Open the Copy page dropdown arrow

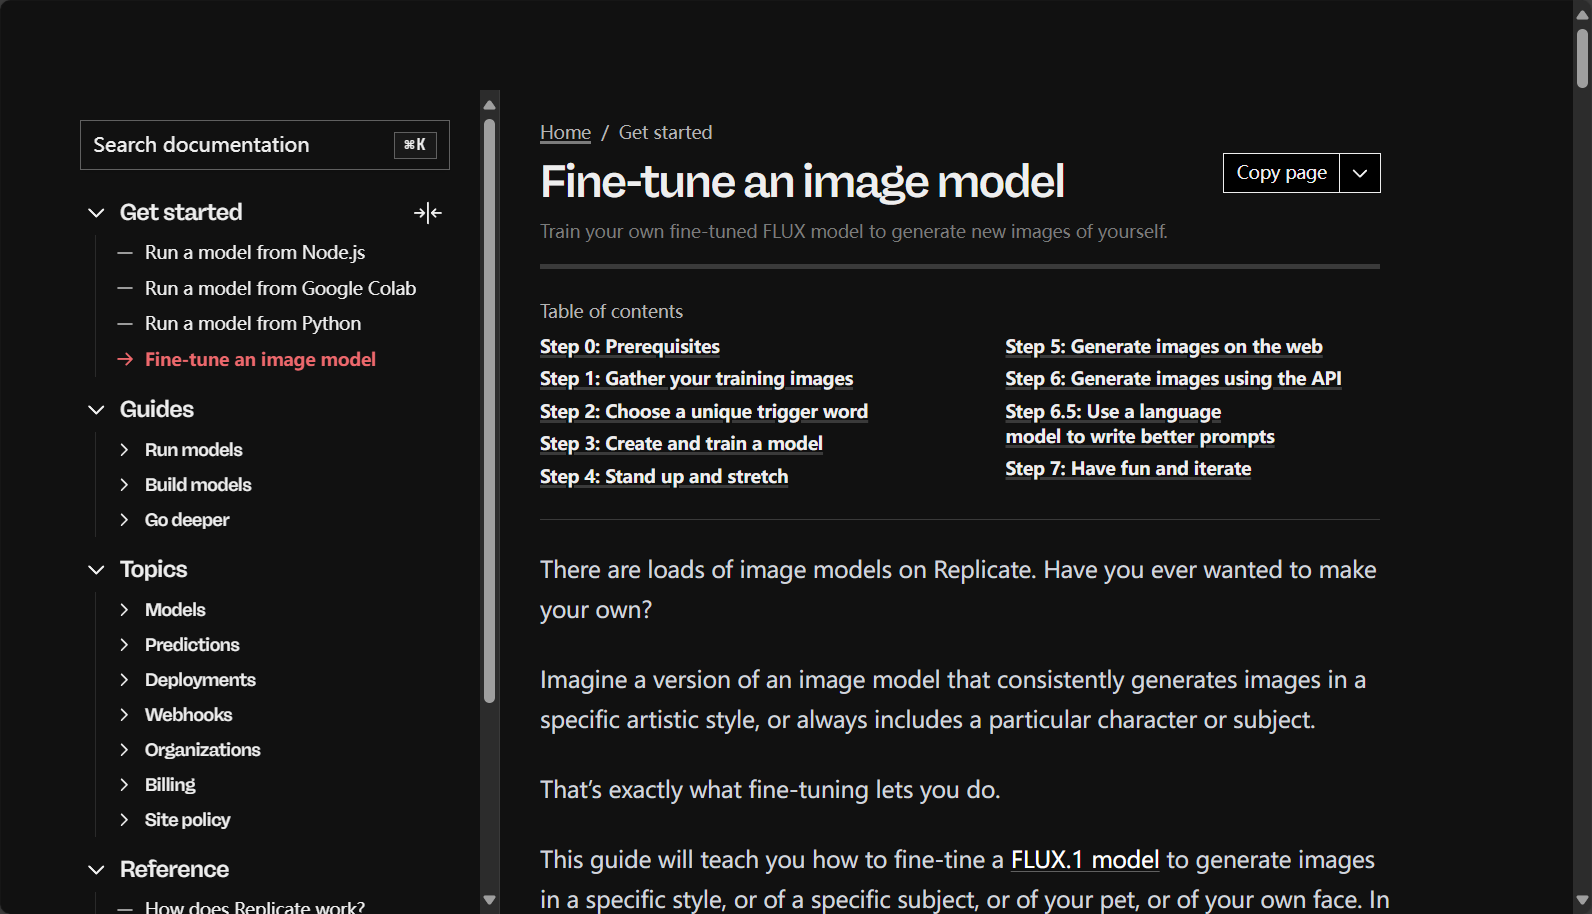1360,173
